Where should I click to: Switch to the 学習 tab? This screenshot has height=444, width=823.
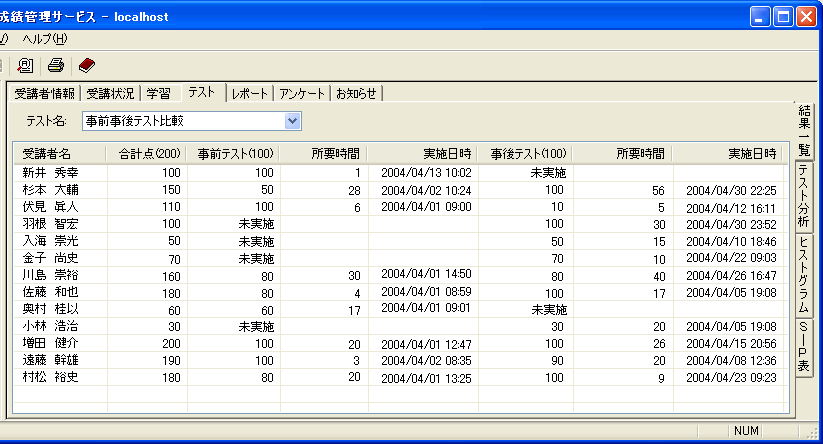tap(159, 93)
